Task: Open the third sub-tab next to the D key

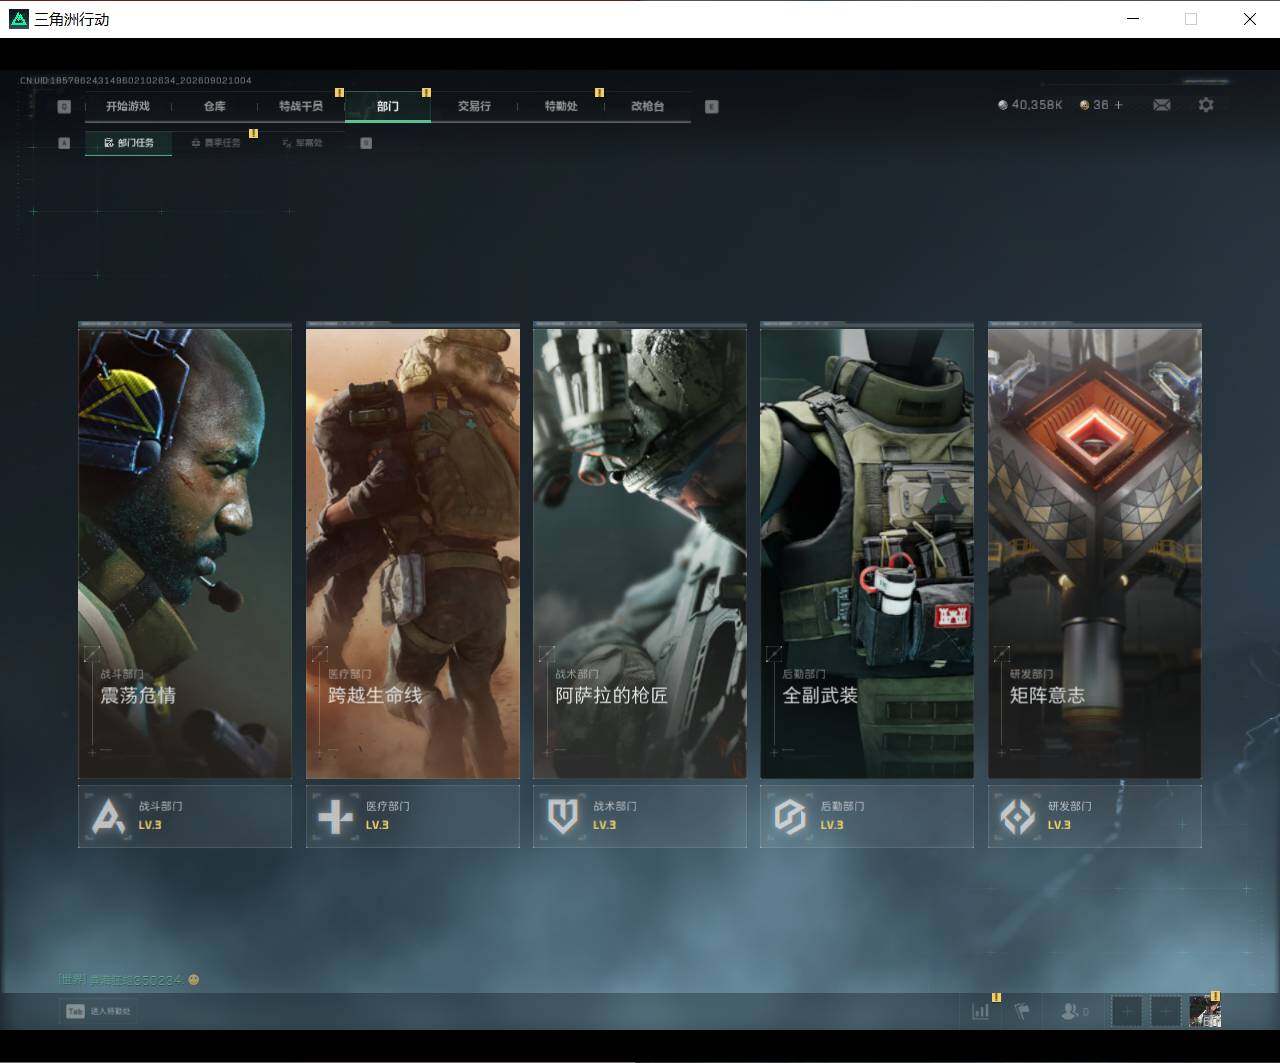Action: click(x=303, y=143)
